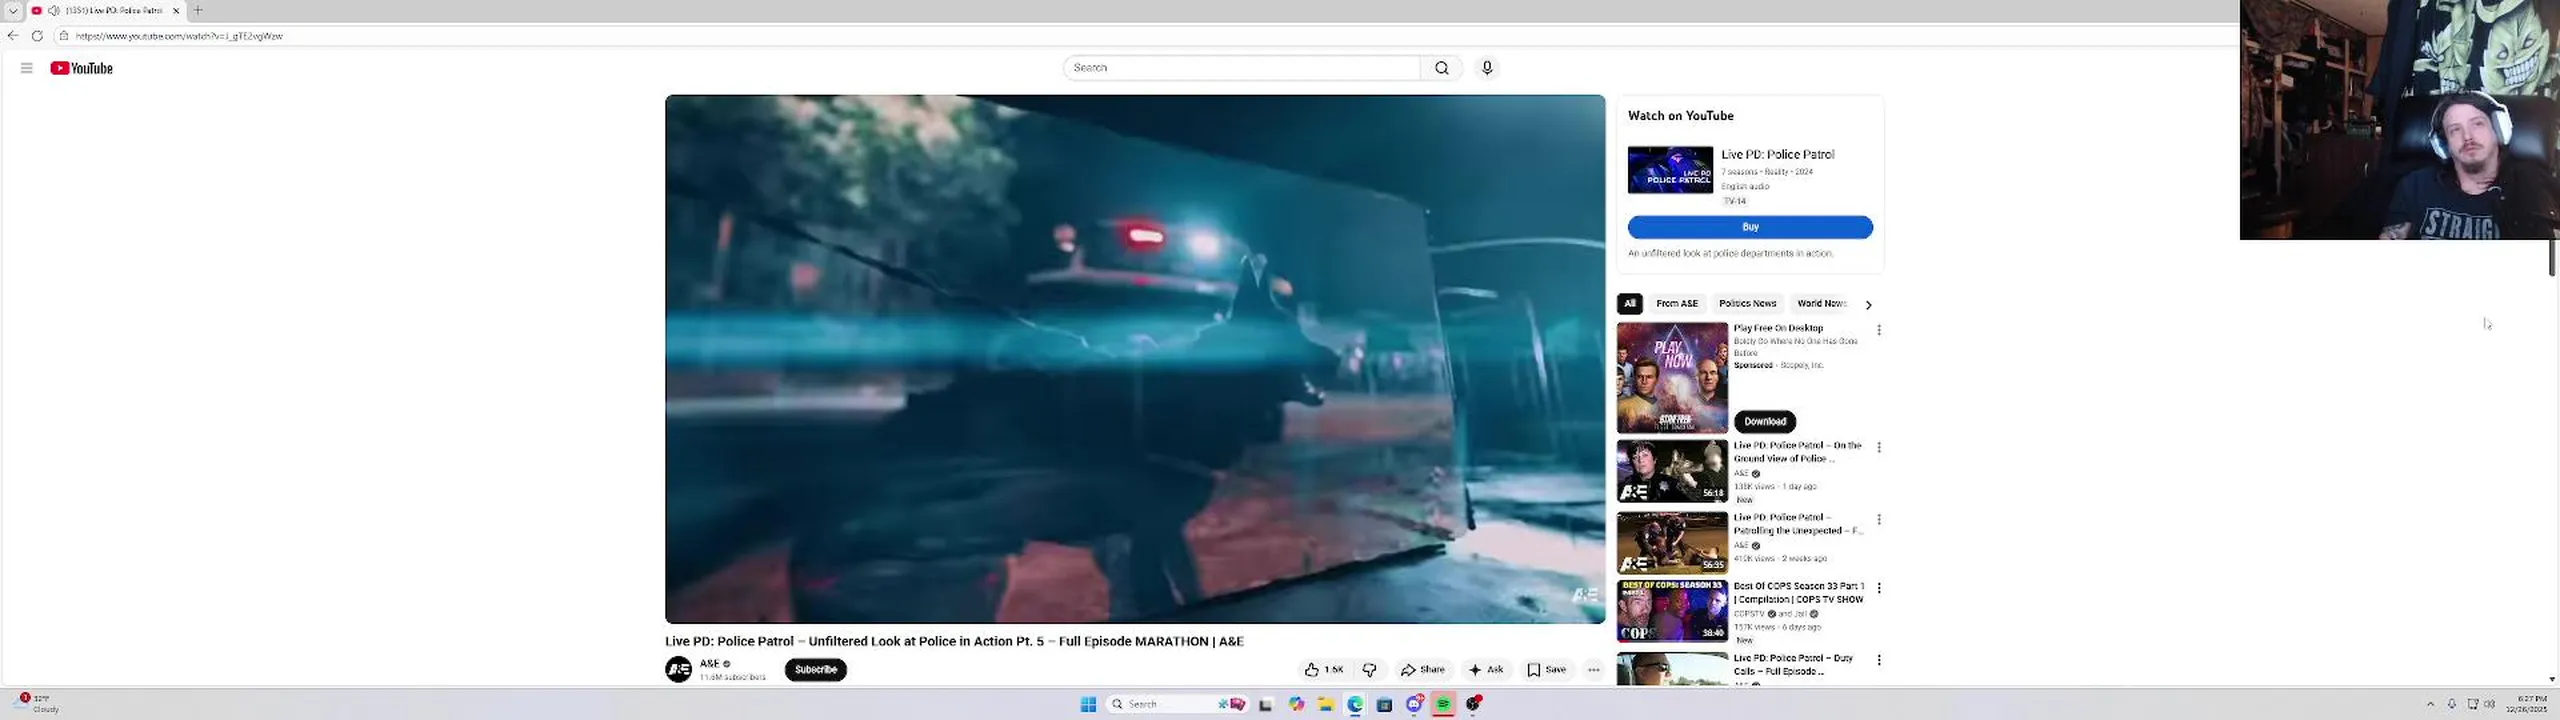The width and height of the screenshot is (2560, 720).
Task: Open a new browser tab
Action: (x=198, y=10)
